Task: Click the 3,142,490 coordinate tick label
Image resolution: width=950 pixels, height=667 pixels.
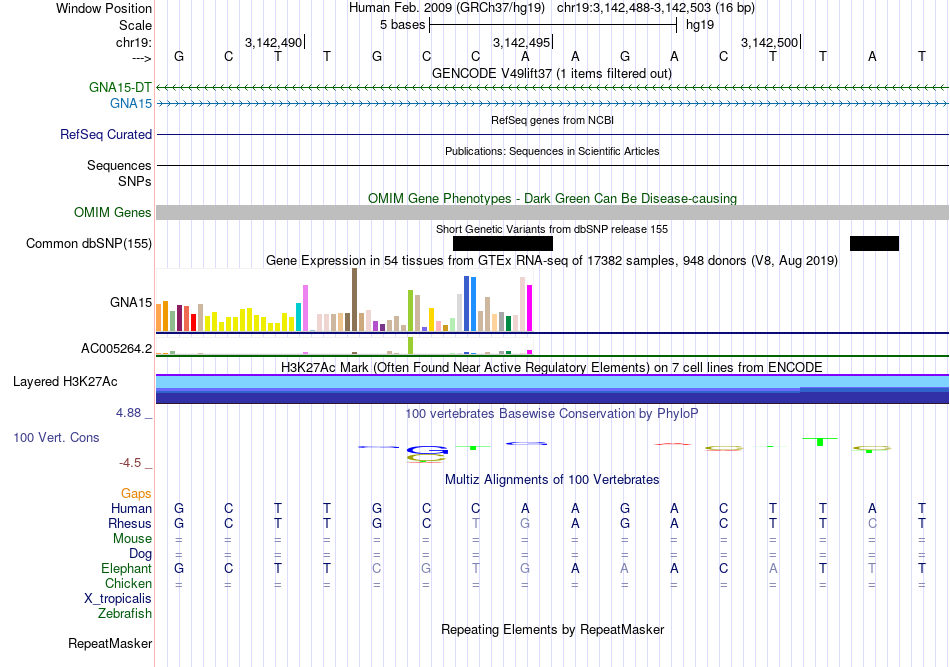Action: (x=273, y=42)
